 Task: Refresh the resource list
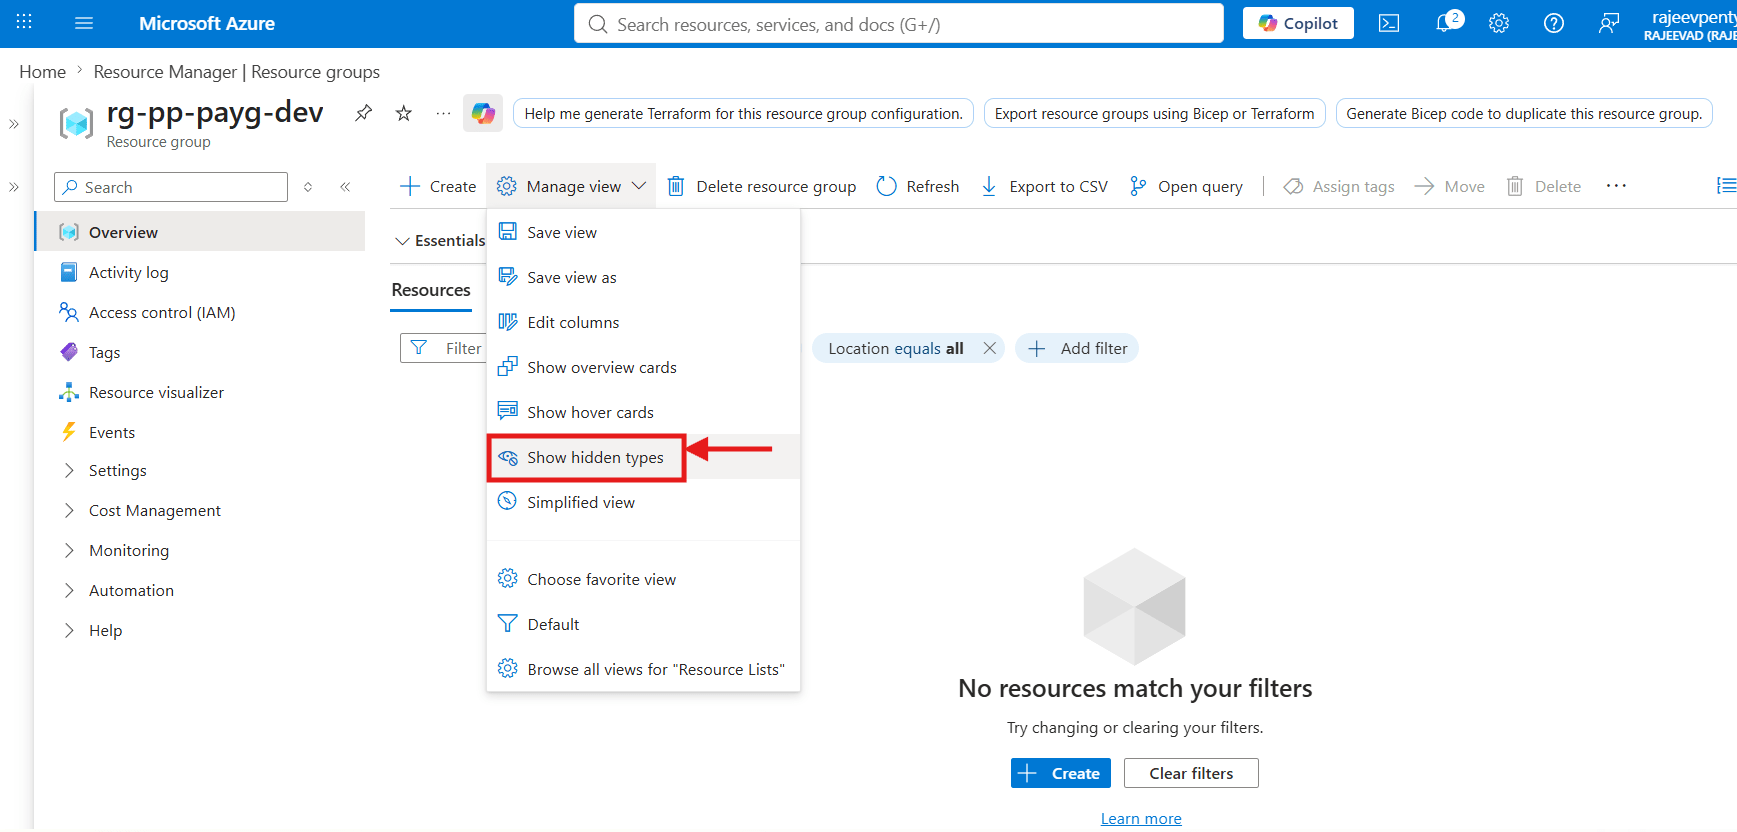click(918, 186)
